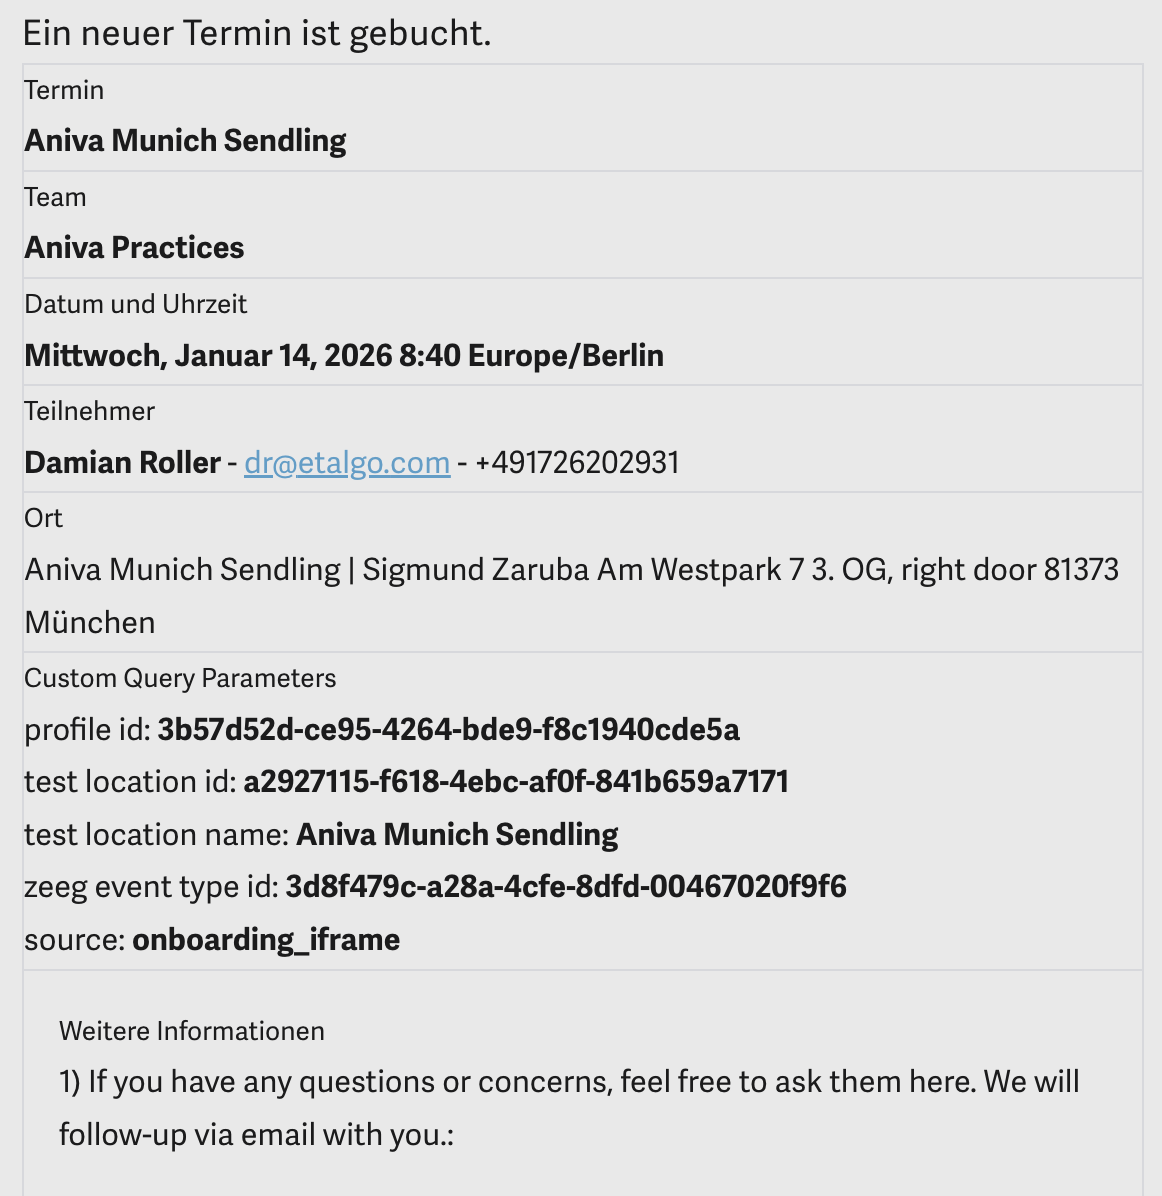Click the source value onboarding_iframe
Image resolution: width=1162 pixels, height=1196 pixels.
pyautogui.click(x=266, y=940)
